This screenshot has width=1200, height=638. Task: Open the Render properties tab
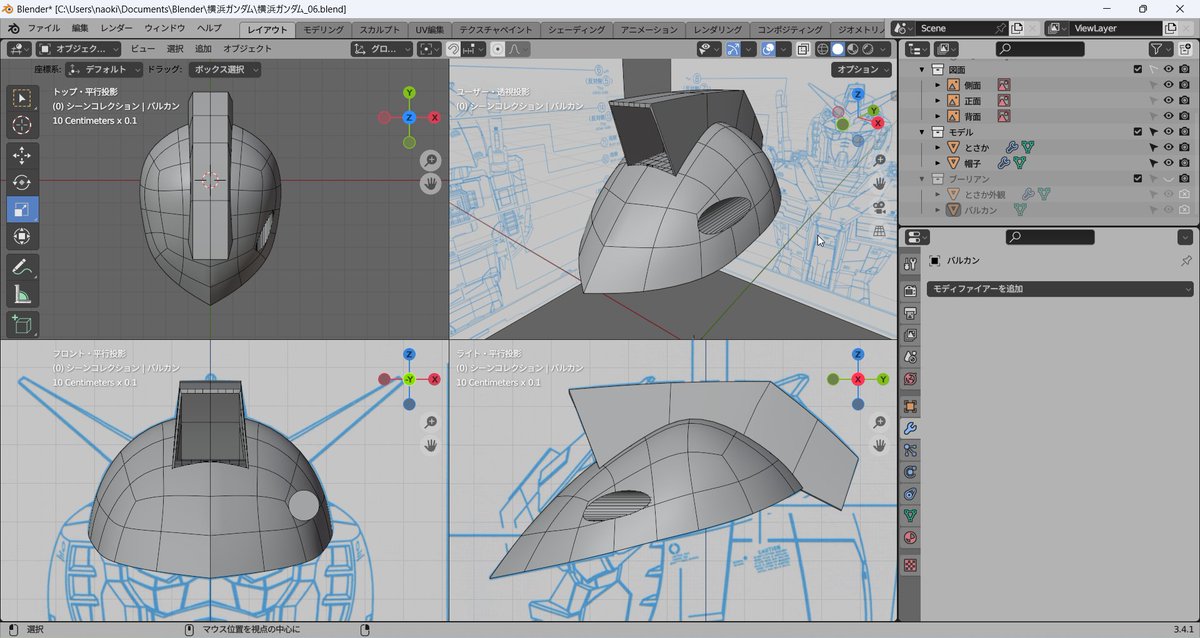[x=910, y=290]
